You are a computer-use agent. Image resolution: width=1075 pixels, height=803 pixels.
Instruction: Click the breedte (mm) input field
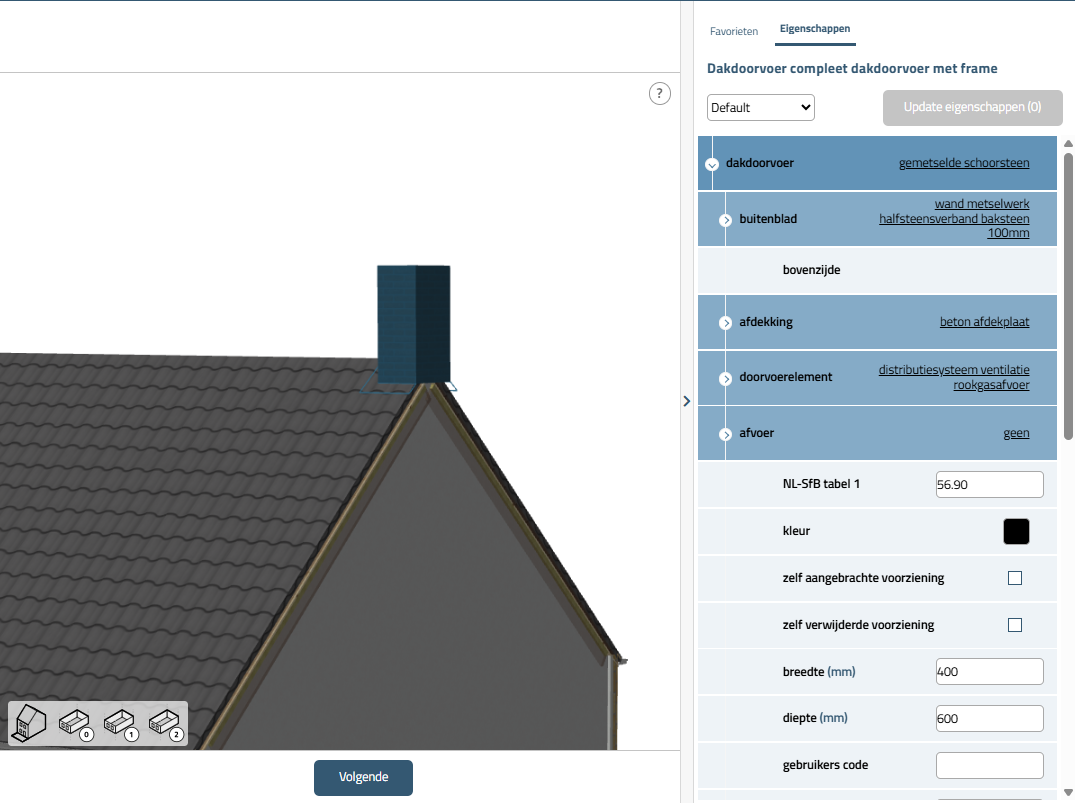click(x=989, y=671)
